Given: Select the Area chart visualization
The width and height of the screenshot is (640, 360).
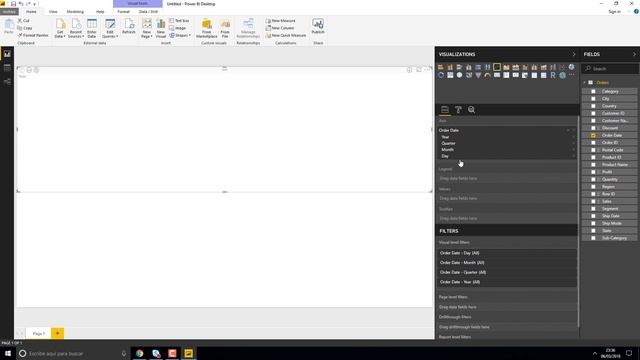Looking at the screenshot, I should coord(506,67).
